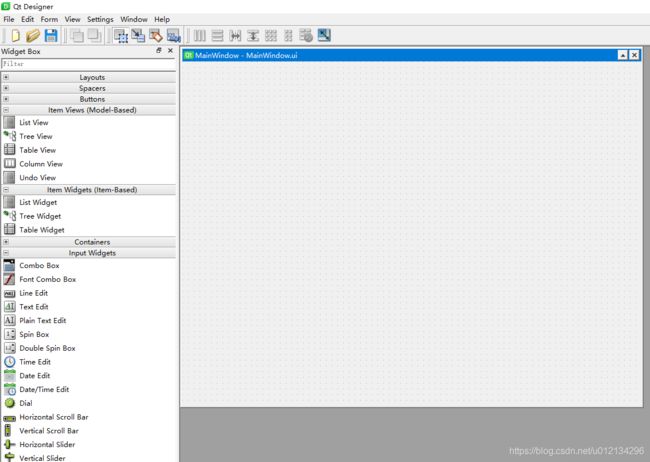
Task: Click the Save form floppy icon
Action: pos(51,36)
